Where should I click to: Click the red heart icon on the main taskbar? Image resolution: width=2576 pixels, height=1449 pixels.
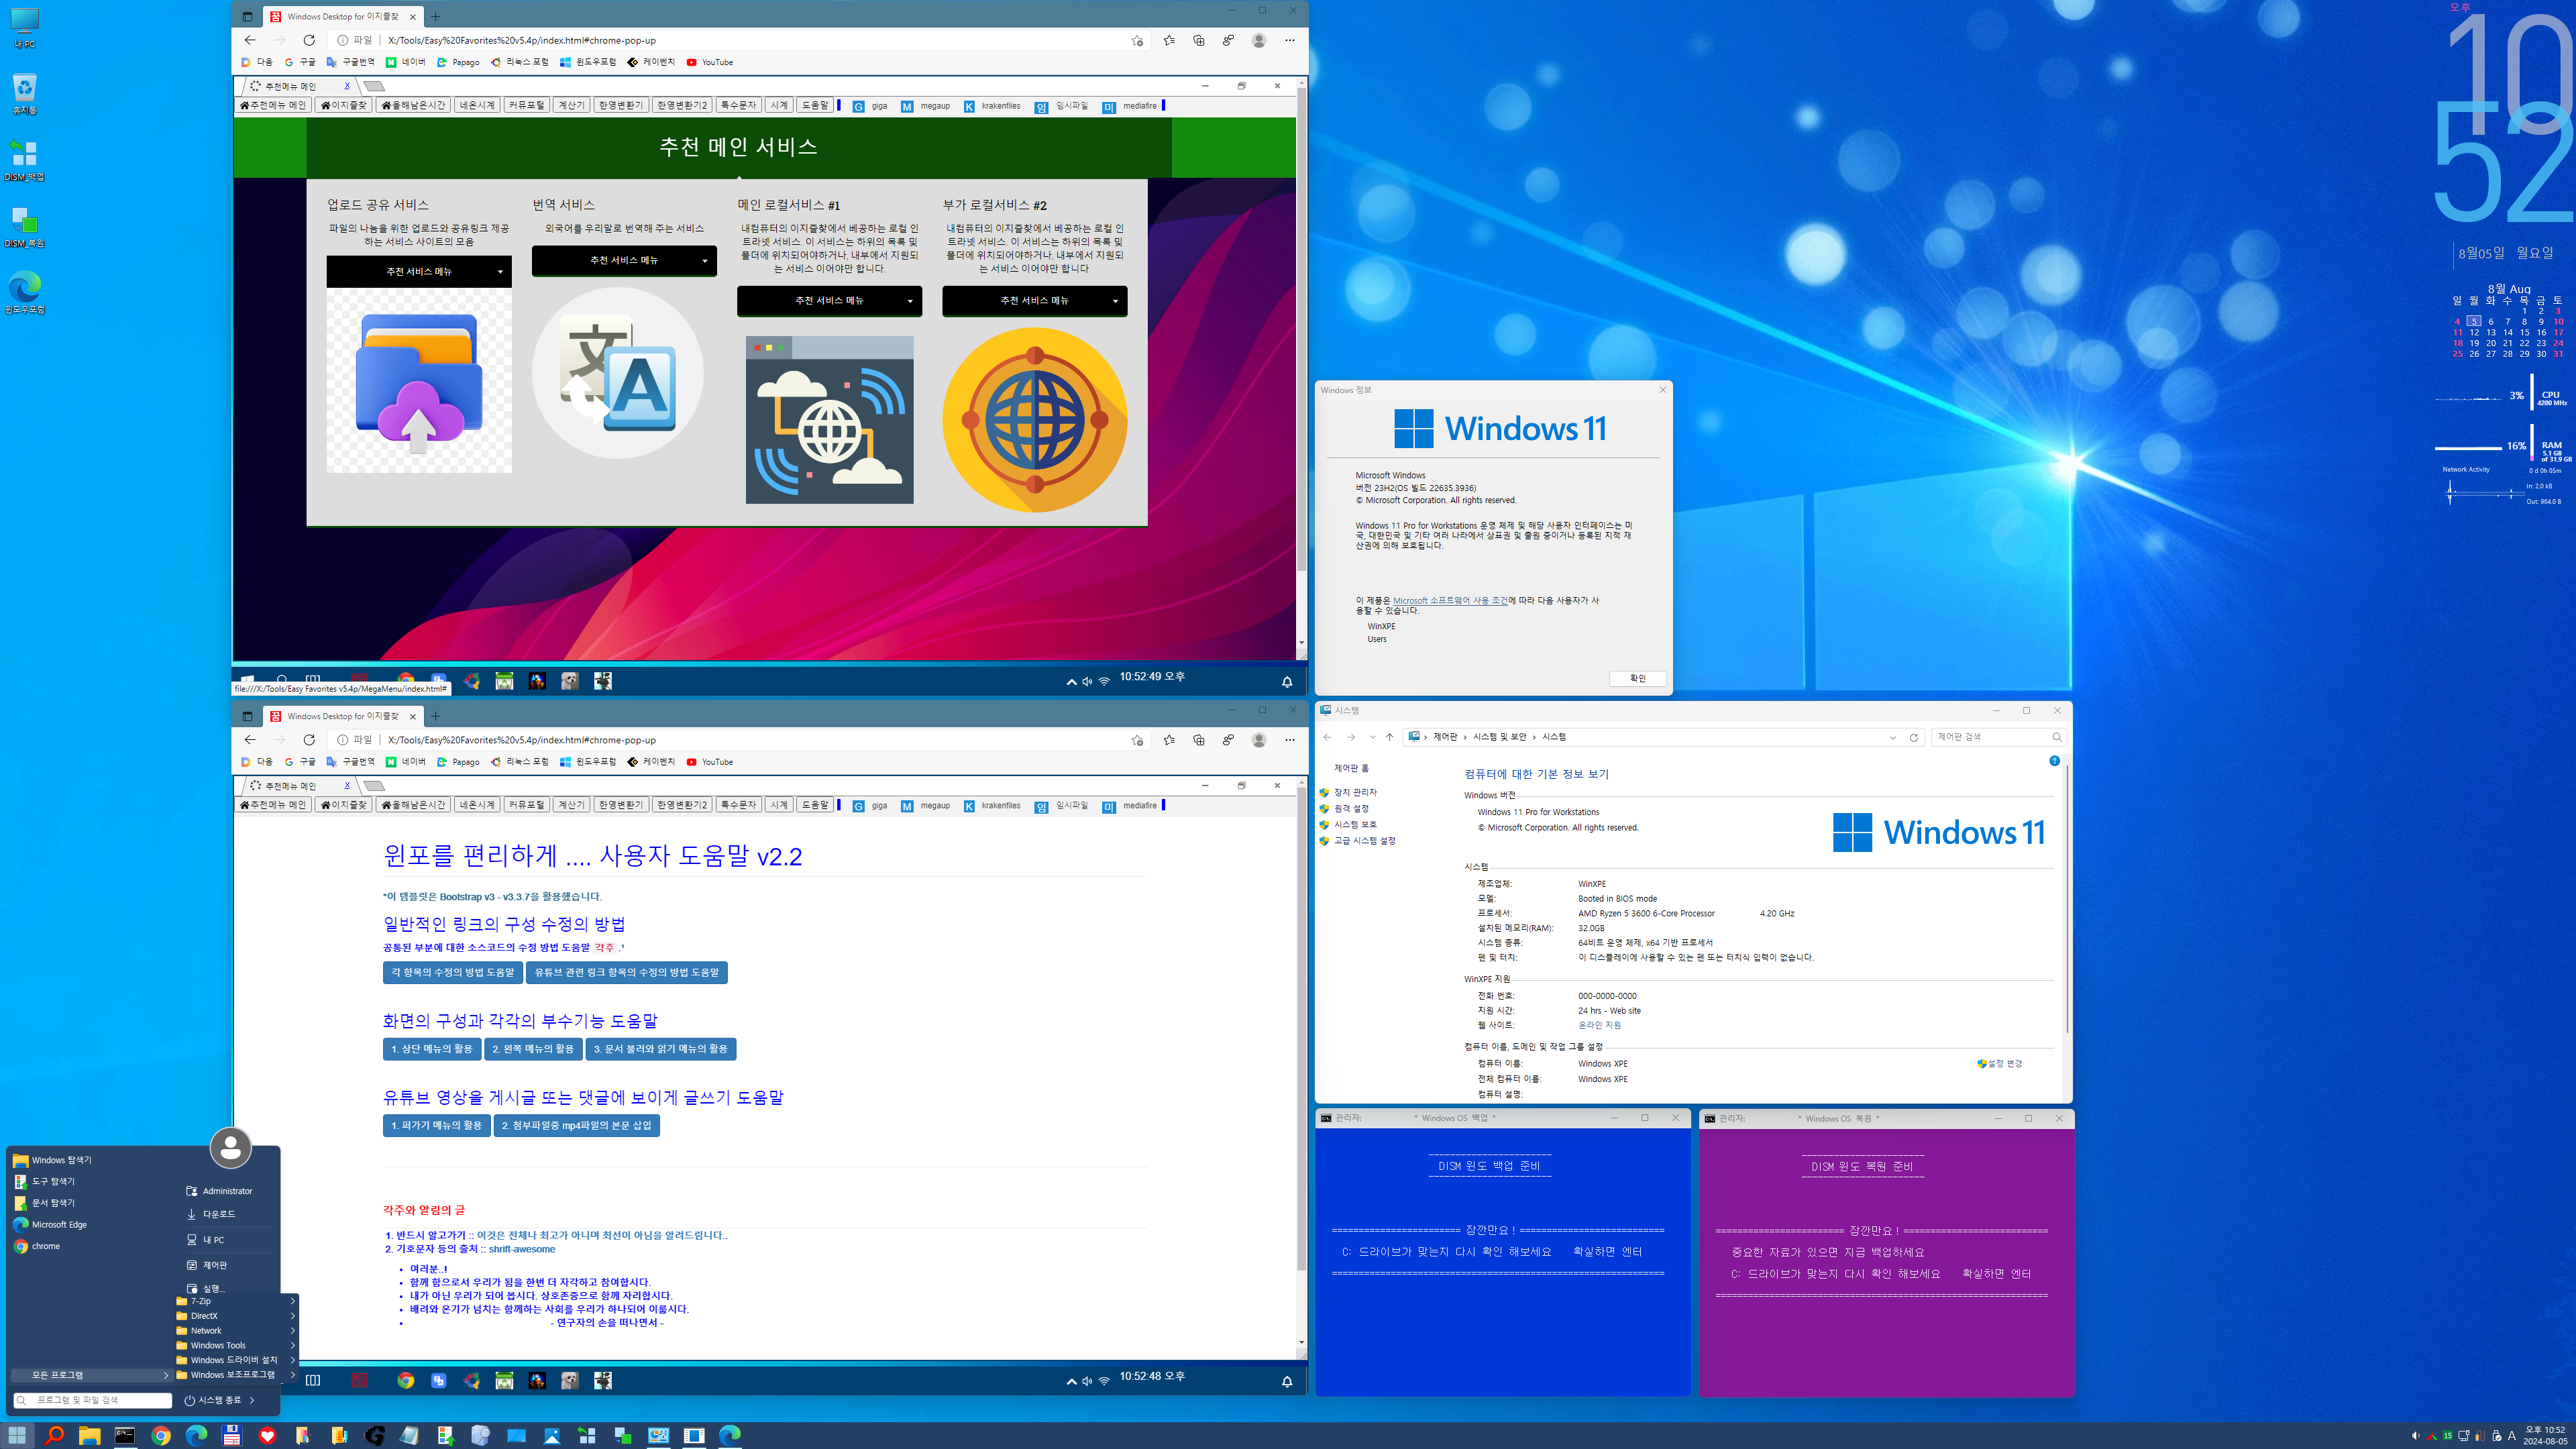(267, 1436)
